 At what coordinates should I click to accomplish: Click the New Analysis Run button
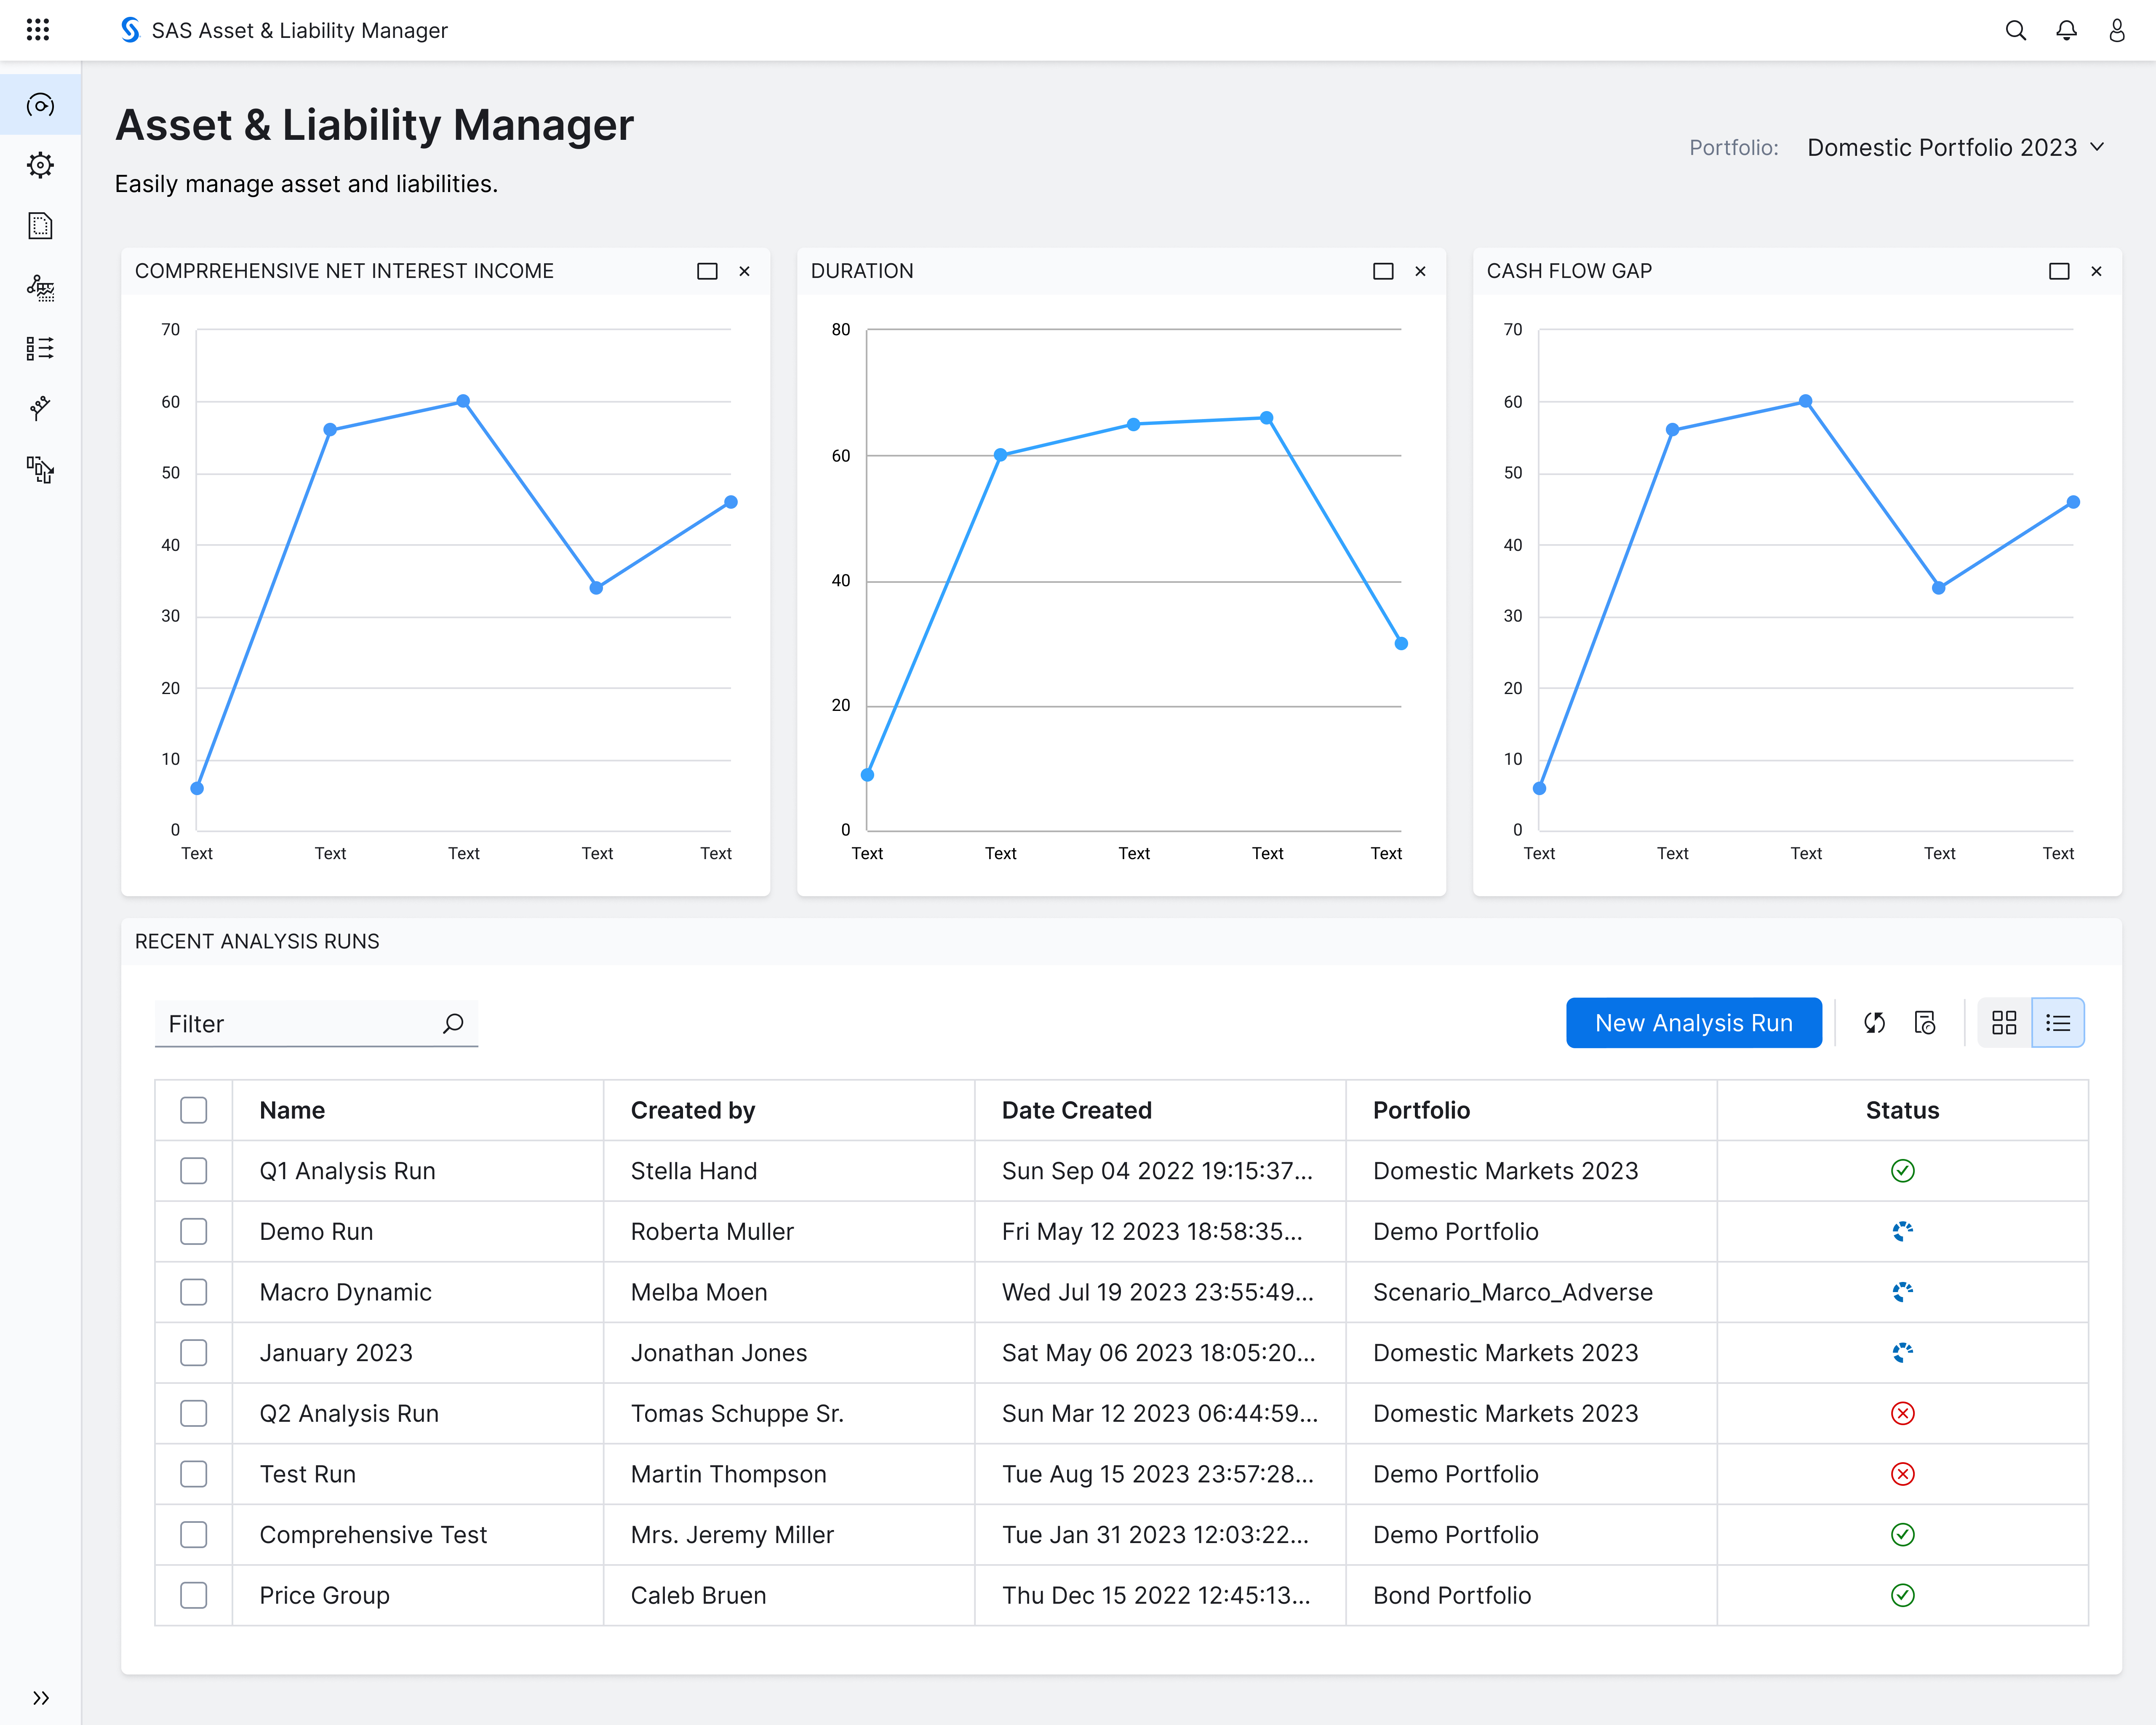pyautogui.click(x=1693, y=1023)
